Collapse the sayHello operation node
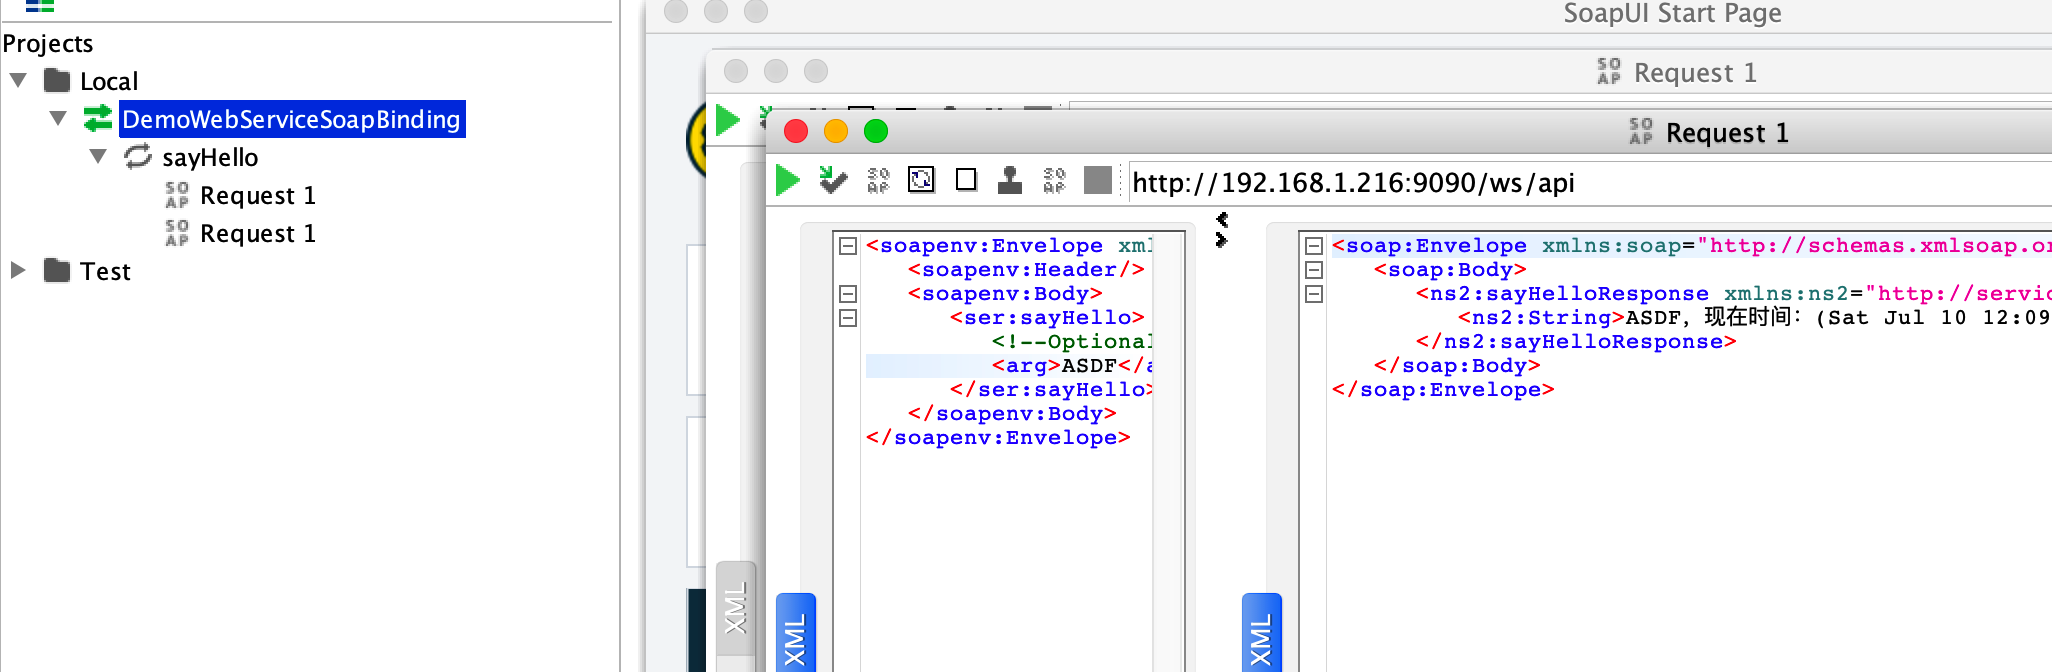Viewport: 2052px width, 672px height. click(98, 156)
